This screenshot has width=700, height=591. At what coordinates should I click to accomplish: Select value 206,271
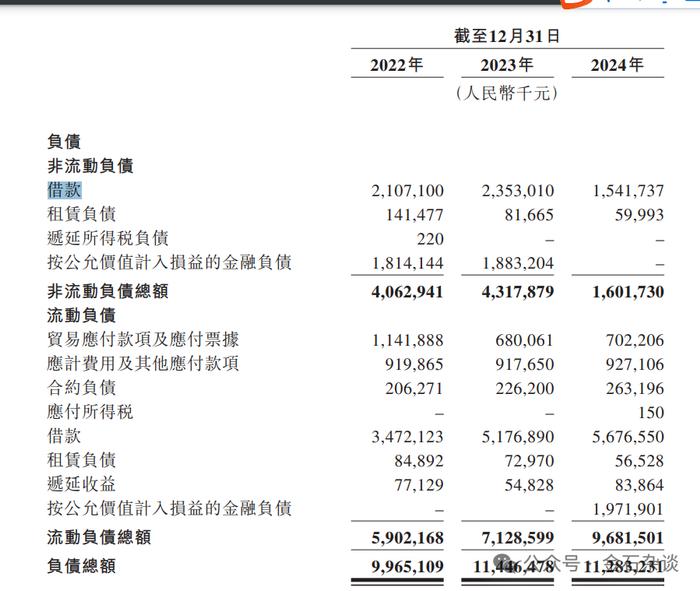click(414, 389)
